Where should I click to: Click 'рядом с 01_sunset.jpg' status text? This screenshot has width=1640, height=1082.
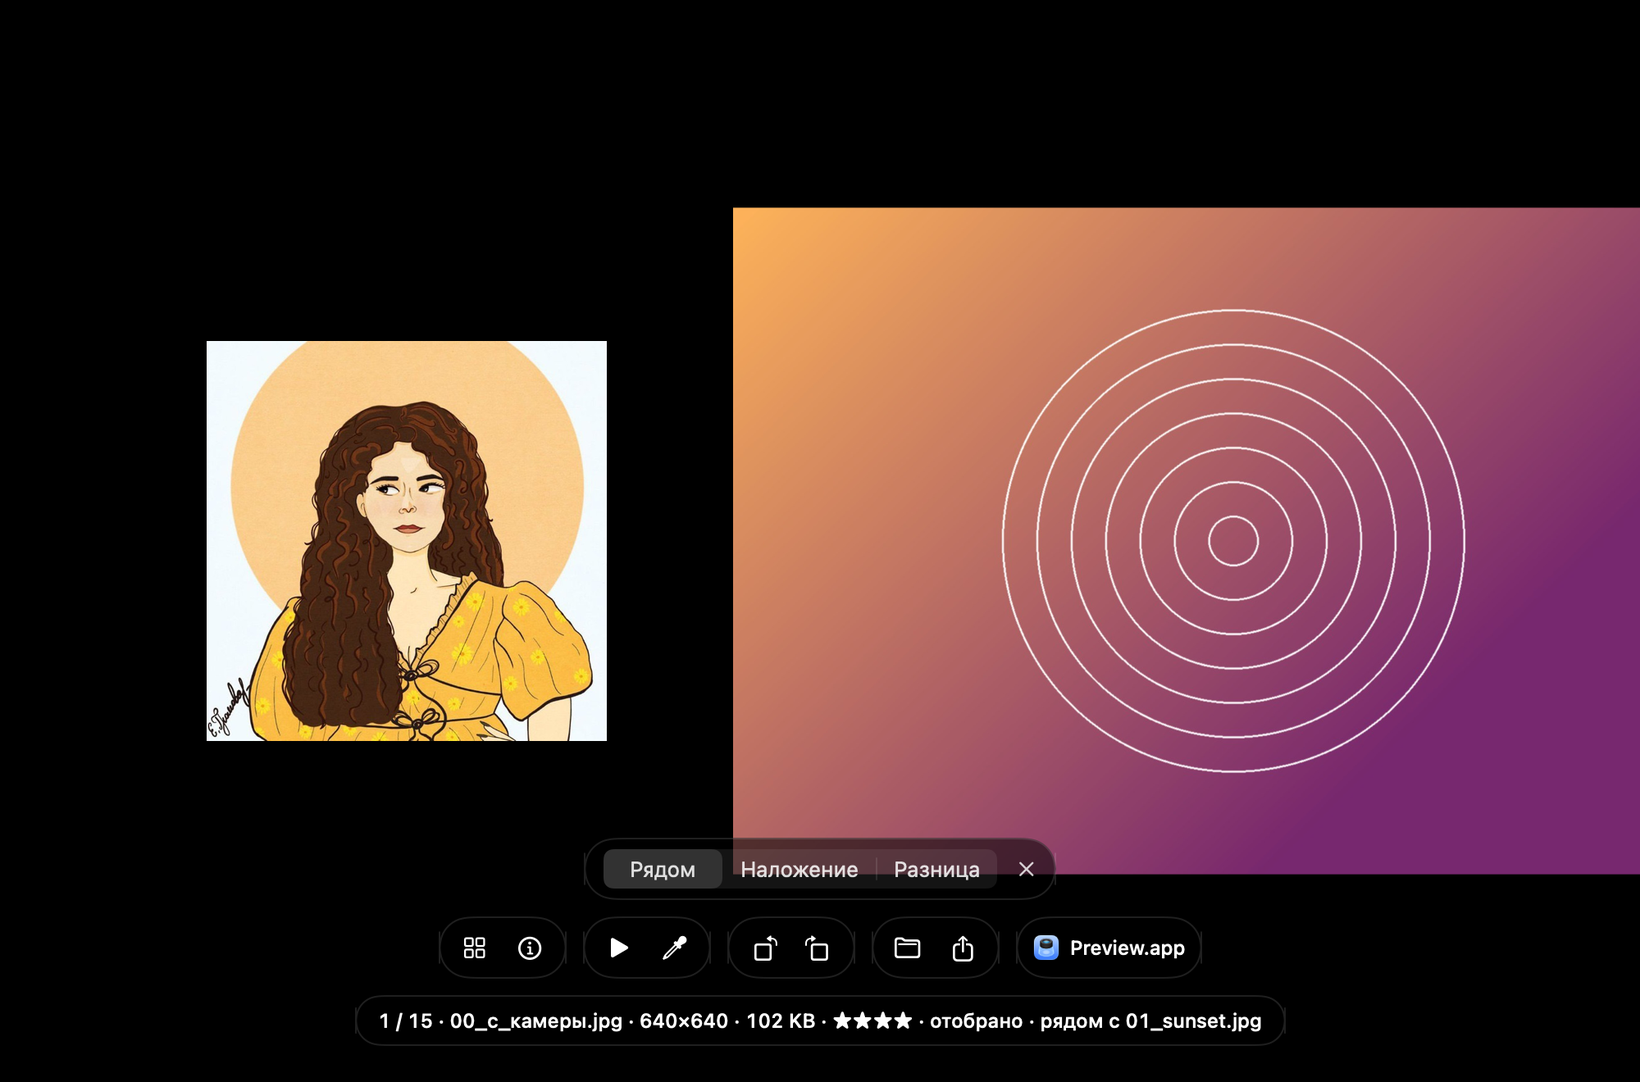(1151, 1021)
